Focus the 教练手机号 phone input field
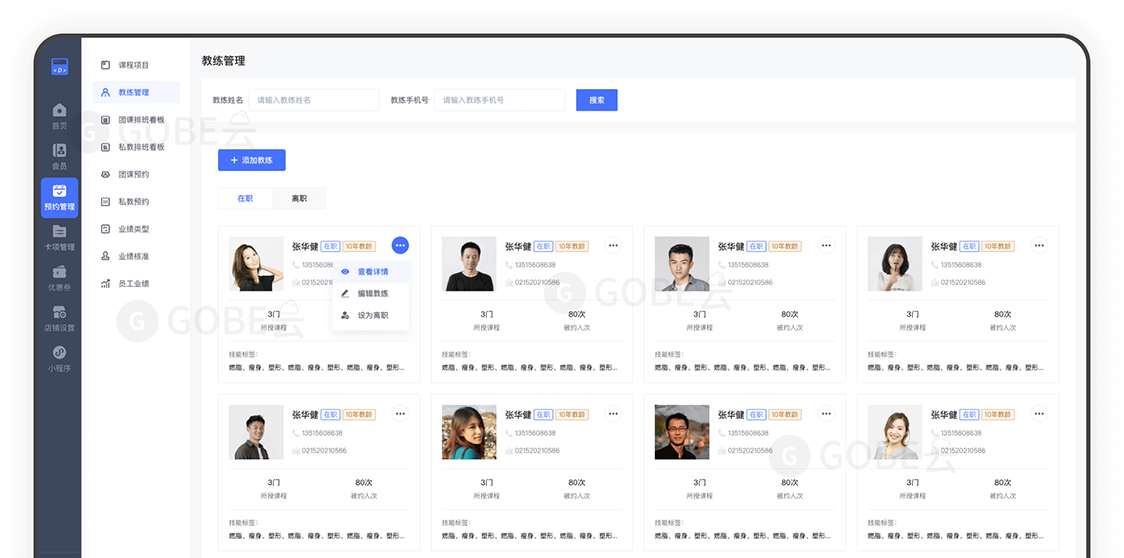This screenshot has height=558, width=1124. point(500,100)
